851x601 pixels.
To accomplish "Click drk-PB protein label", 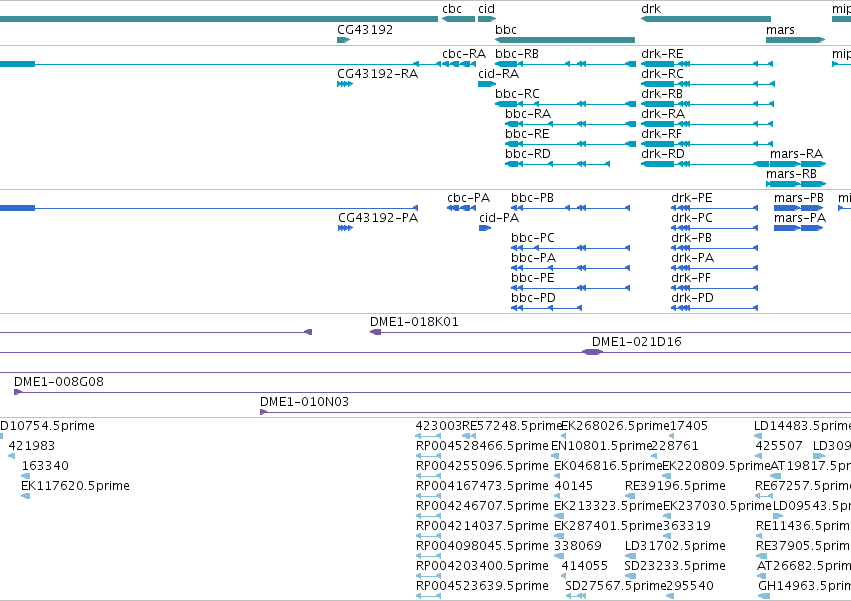I will coord(691,238).
